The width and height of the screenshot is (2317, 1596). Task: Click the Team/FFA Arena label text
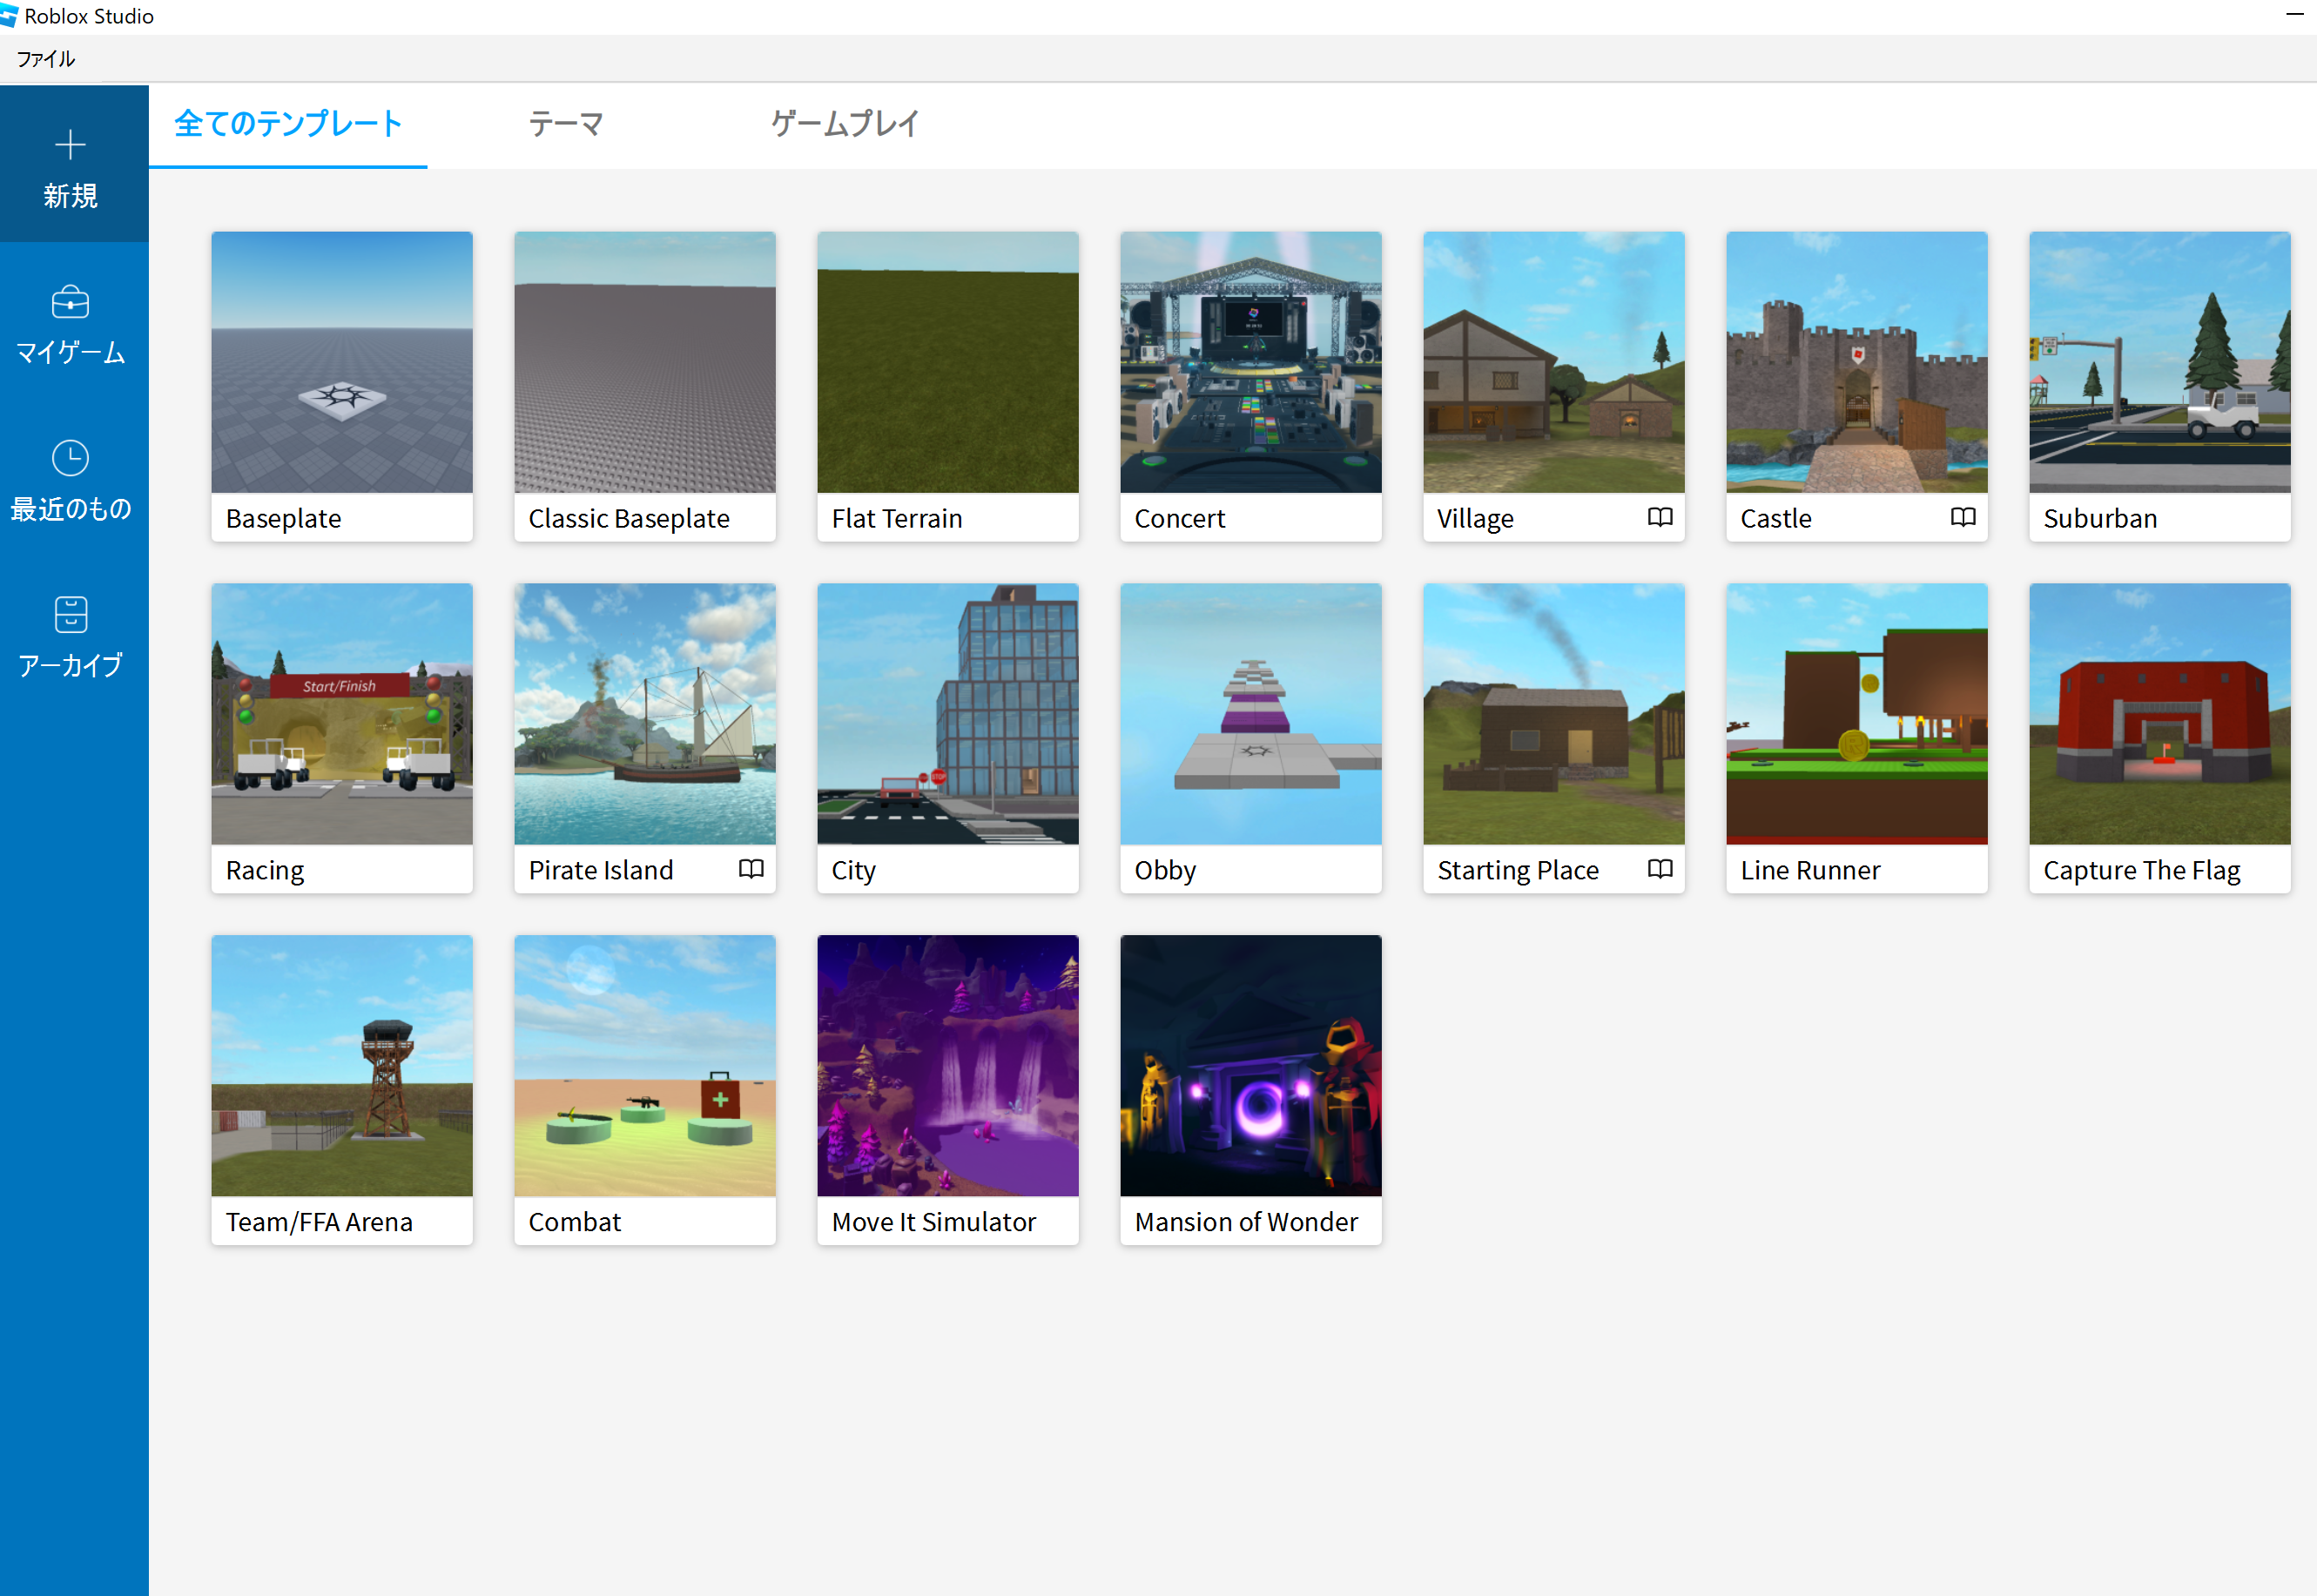[319, 1223]
